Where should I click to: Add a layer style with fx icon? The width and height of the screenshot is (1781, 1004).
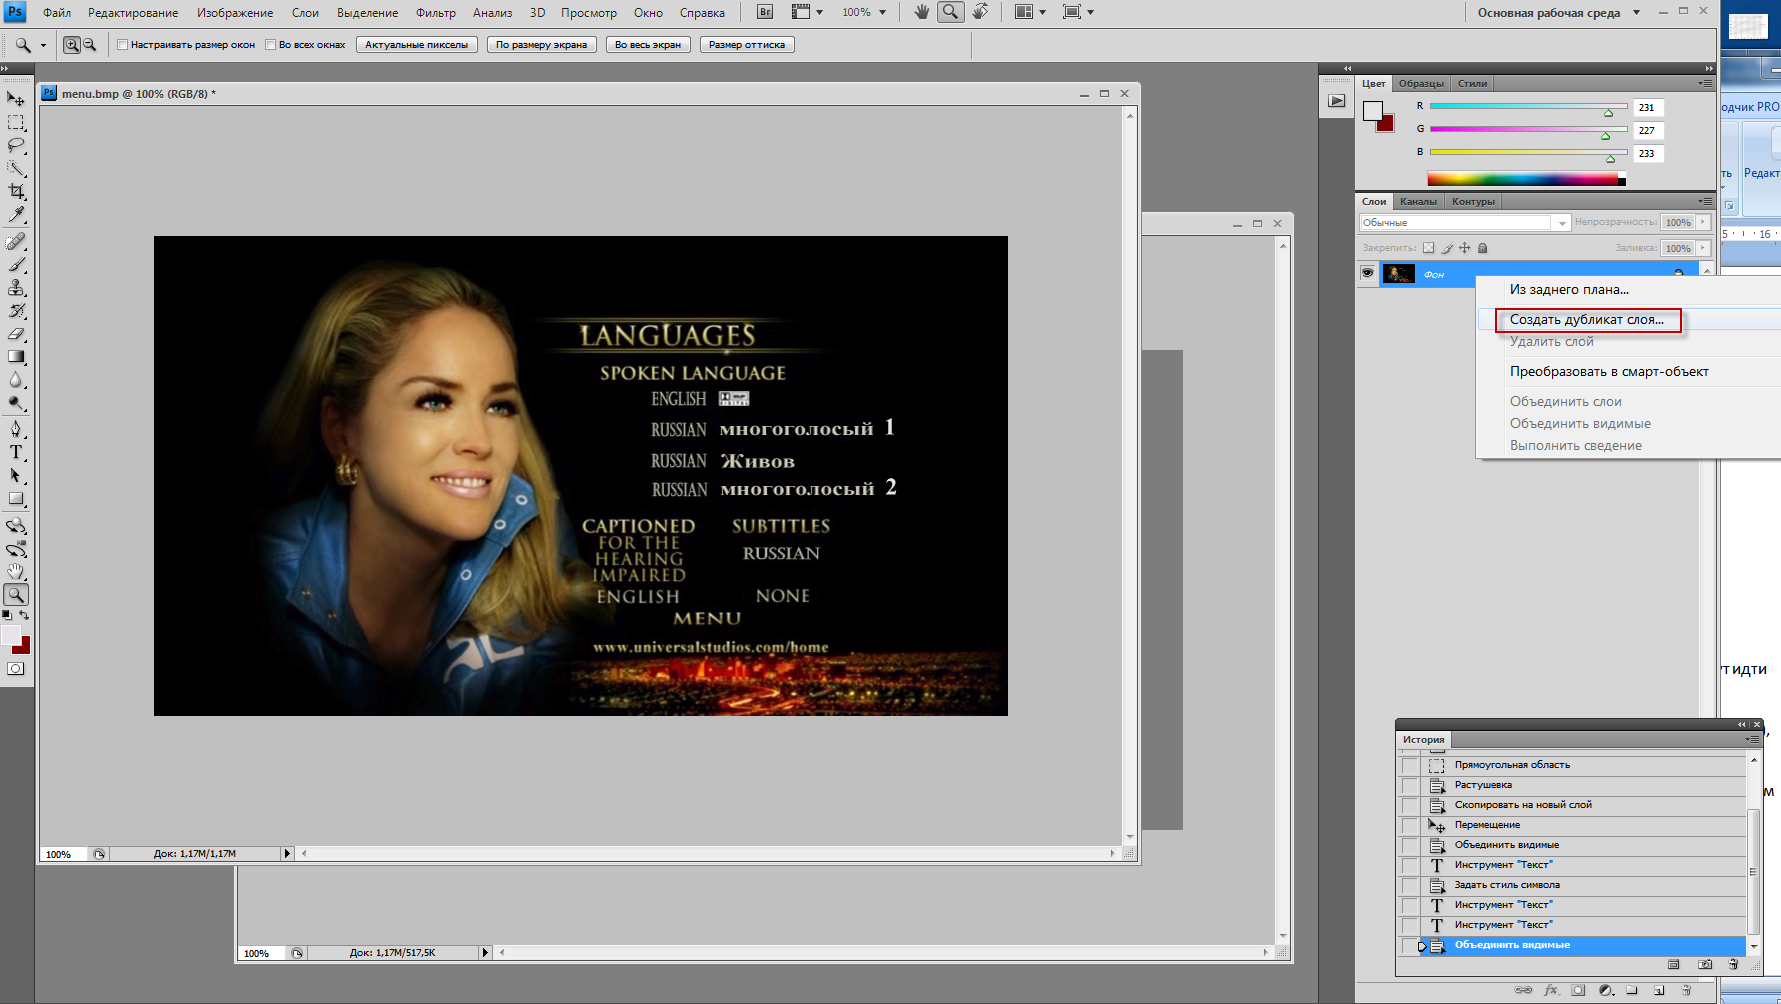pos(1551,990)
